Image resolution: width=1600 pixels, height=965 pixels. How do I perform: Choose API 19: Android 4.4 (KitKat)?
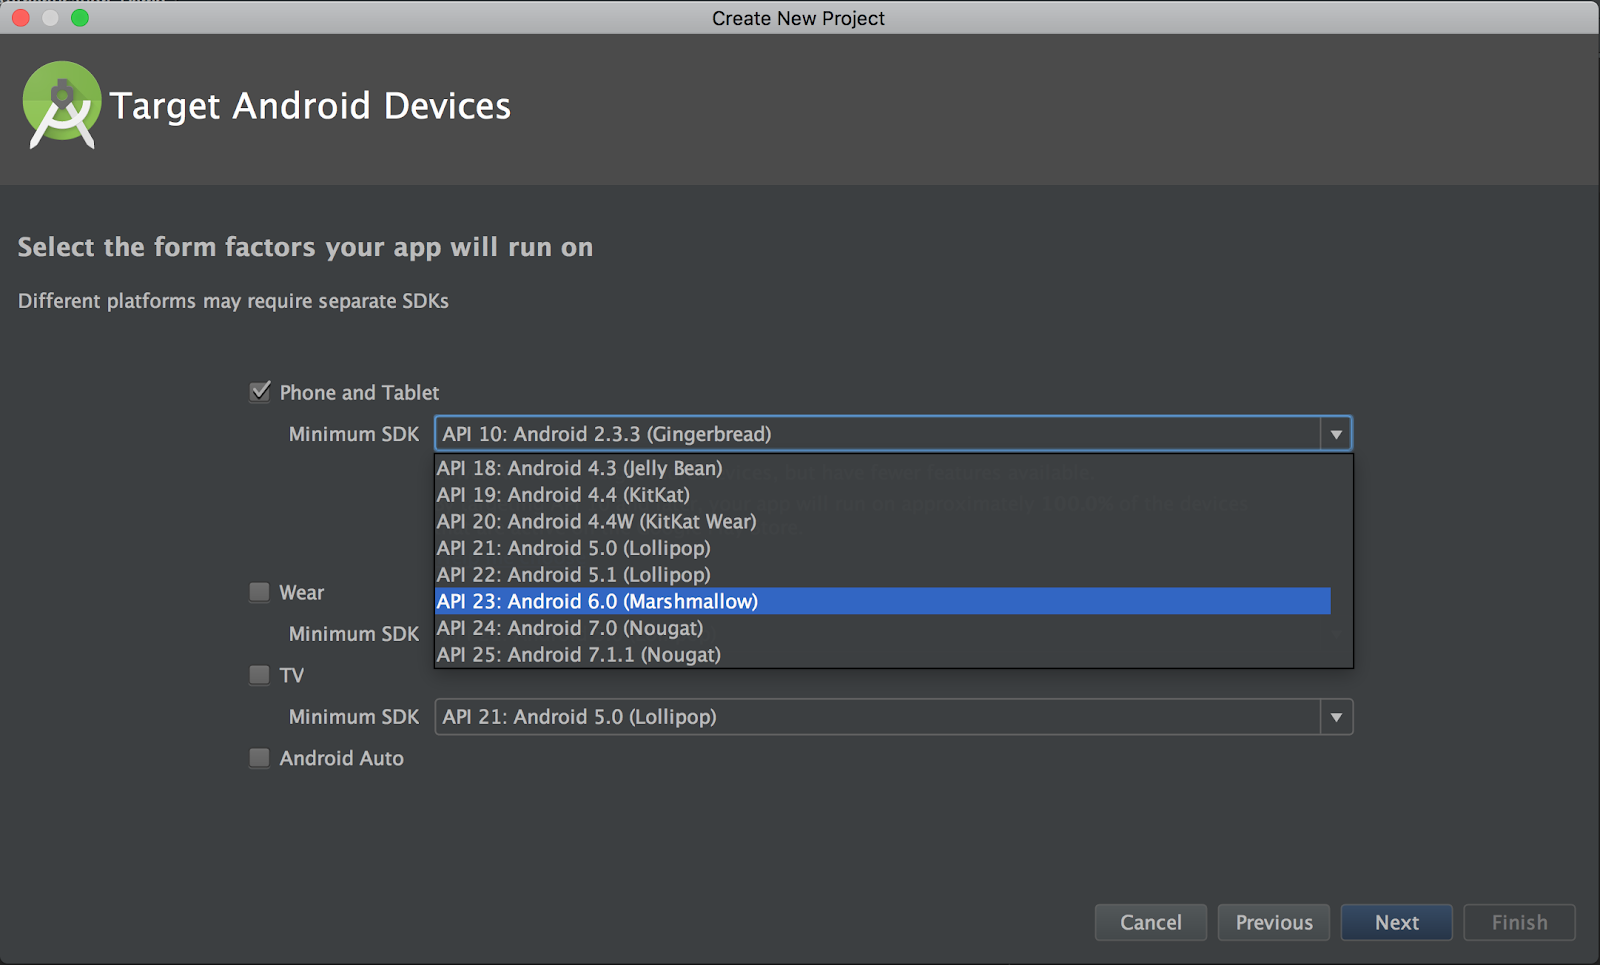564,495
